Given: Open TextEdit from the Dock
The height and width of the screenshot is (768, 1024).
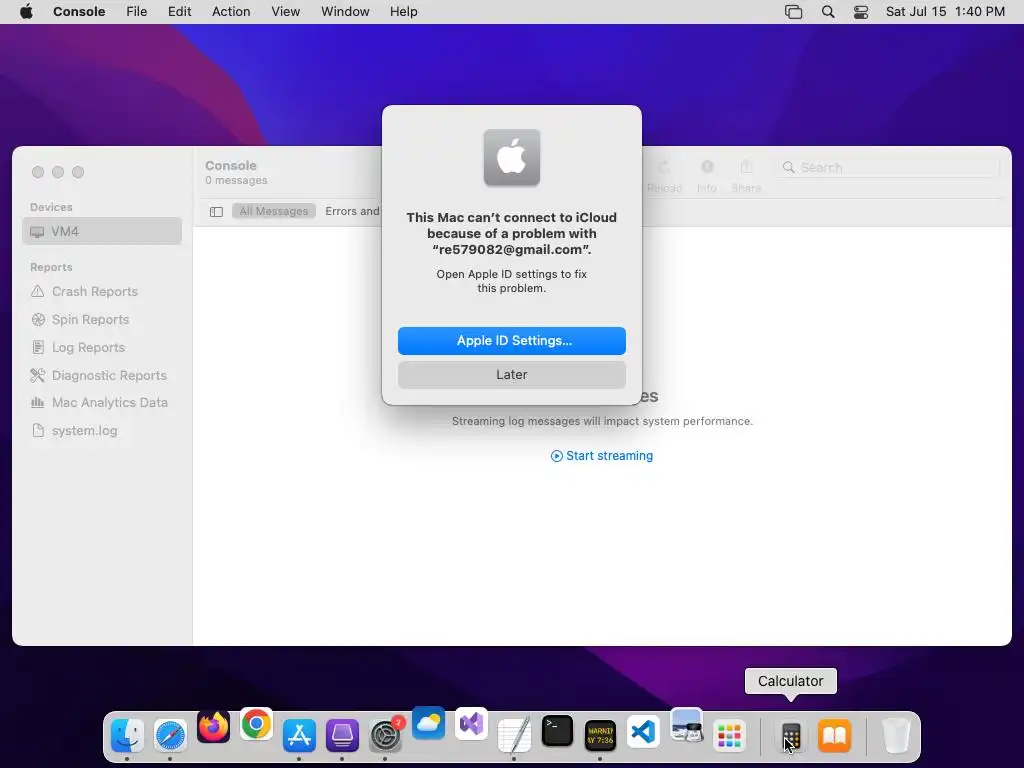Looking at the screenshot, I should click(x=514, y=735).
